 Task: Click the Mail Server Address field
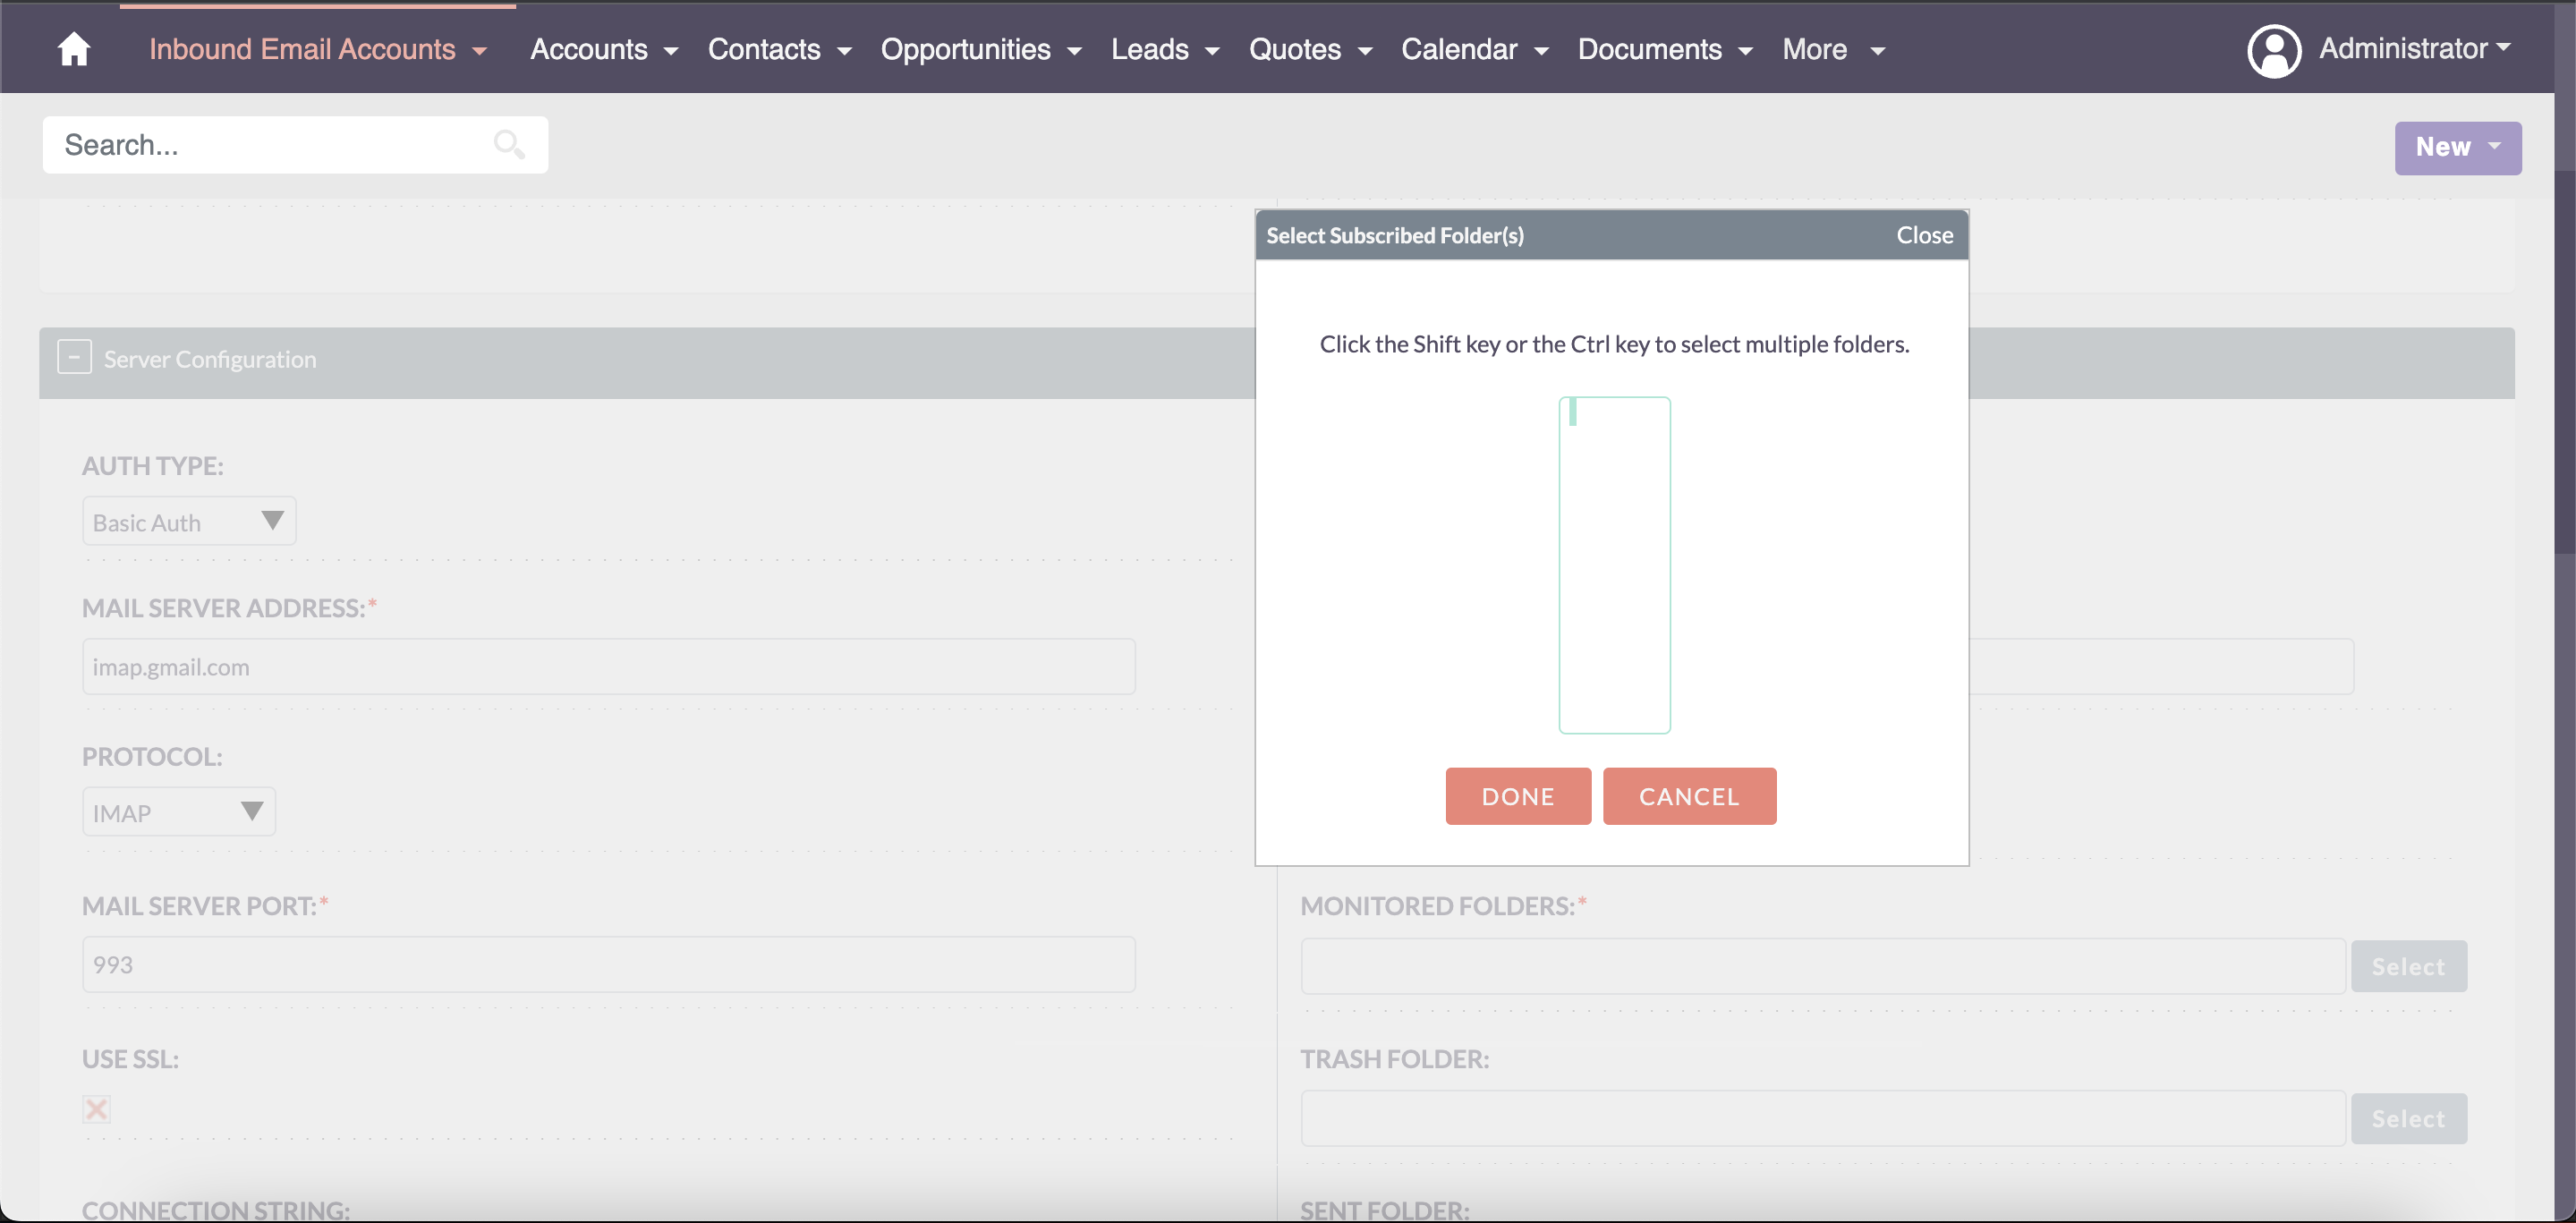[x=609, y=666]
